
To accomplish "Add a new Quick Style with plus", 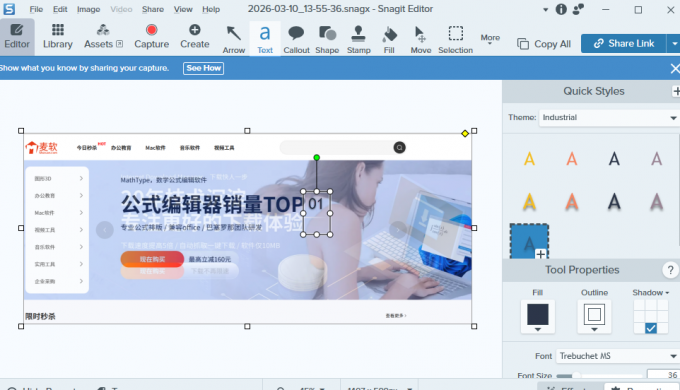I will click(x=676, y=91).
